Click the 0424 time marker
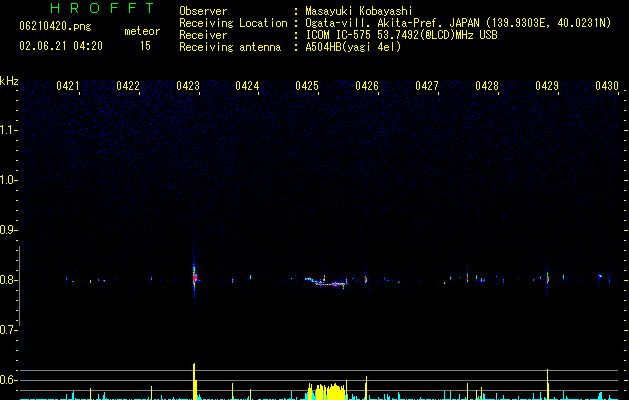This screenshot has height=400, width=629. pos(247,86)
